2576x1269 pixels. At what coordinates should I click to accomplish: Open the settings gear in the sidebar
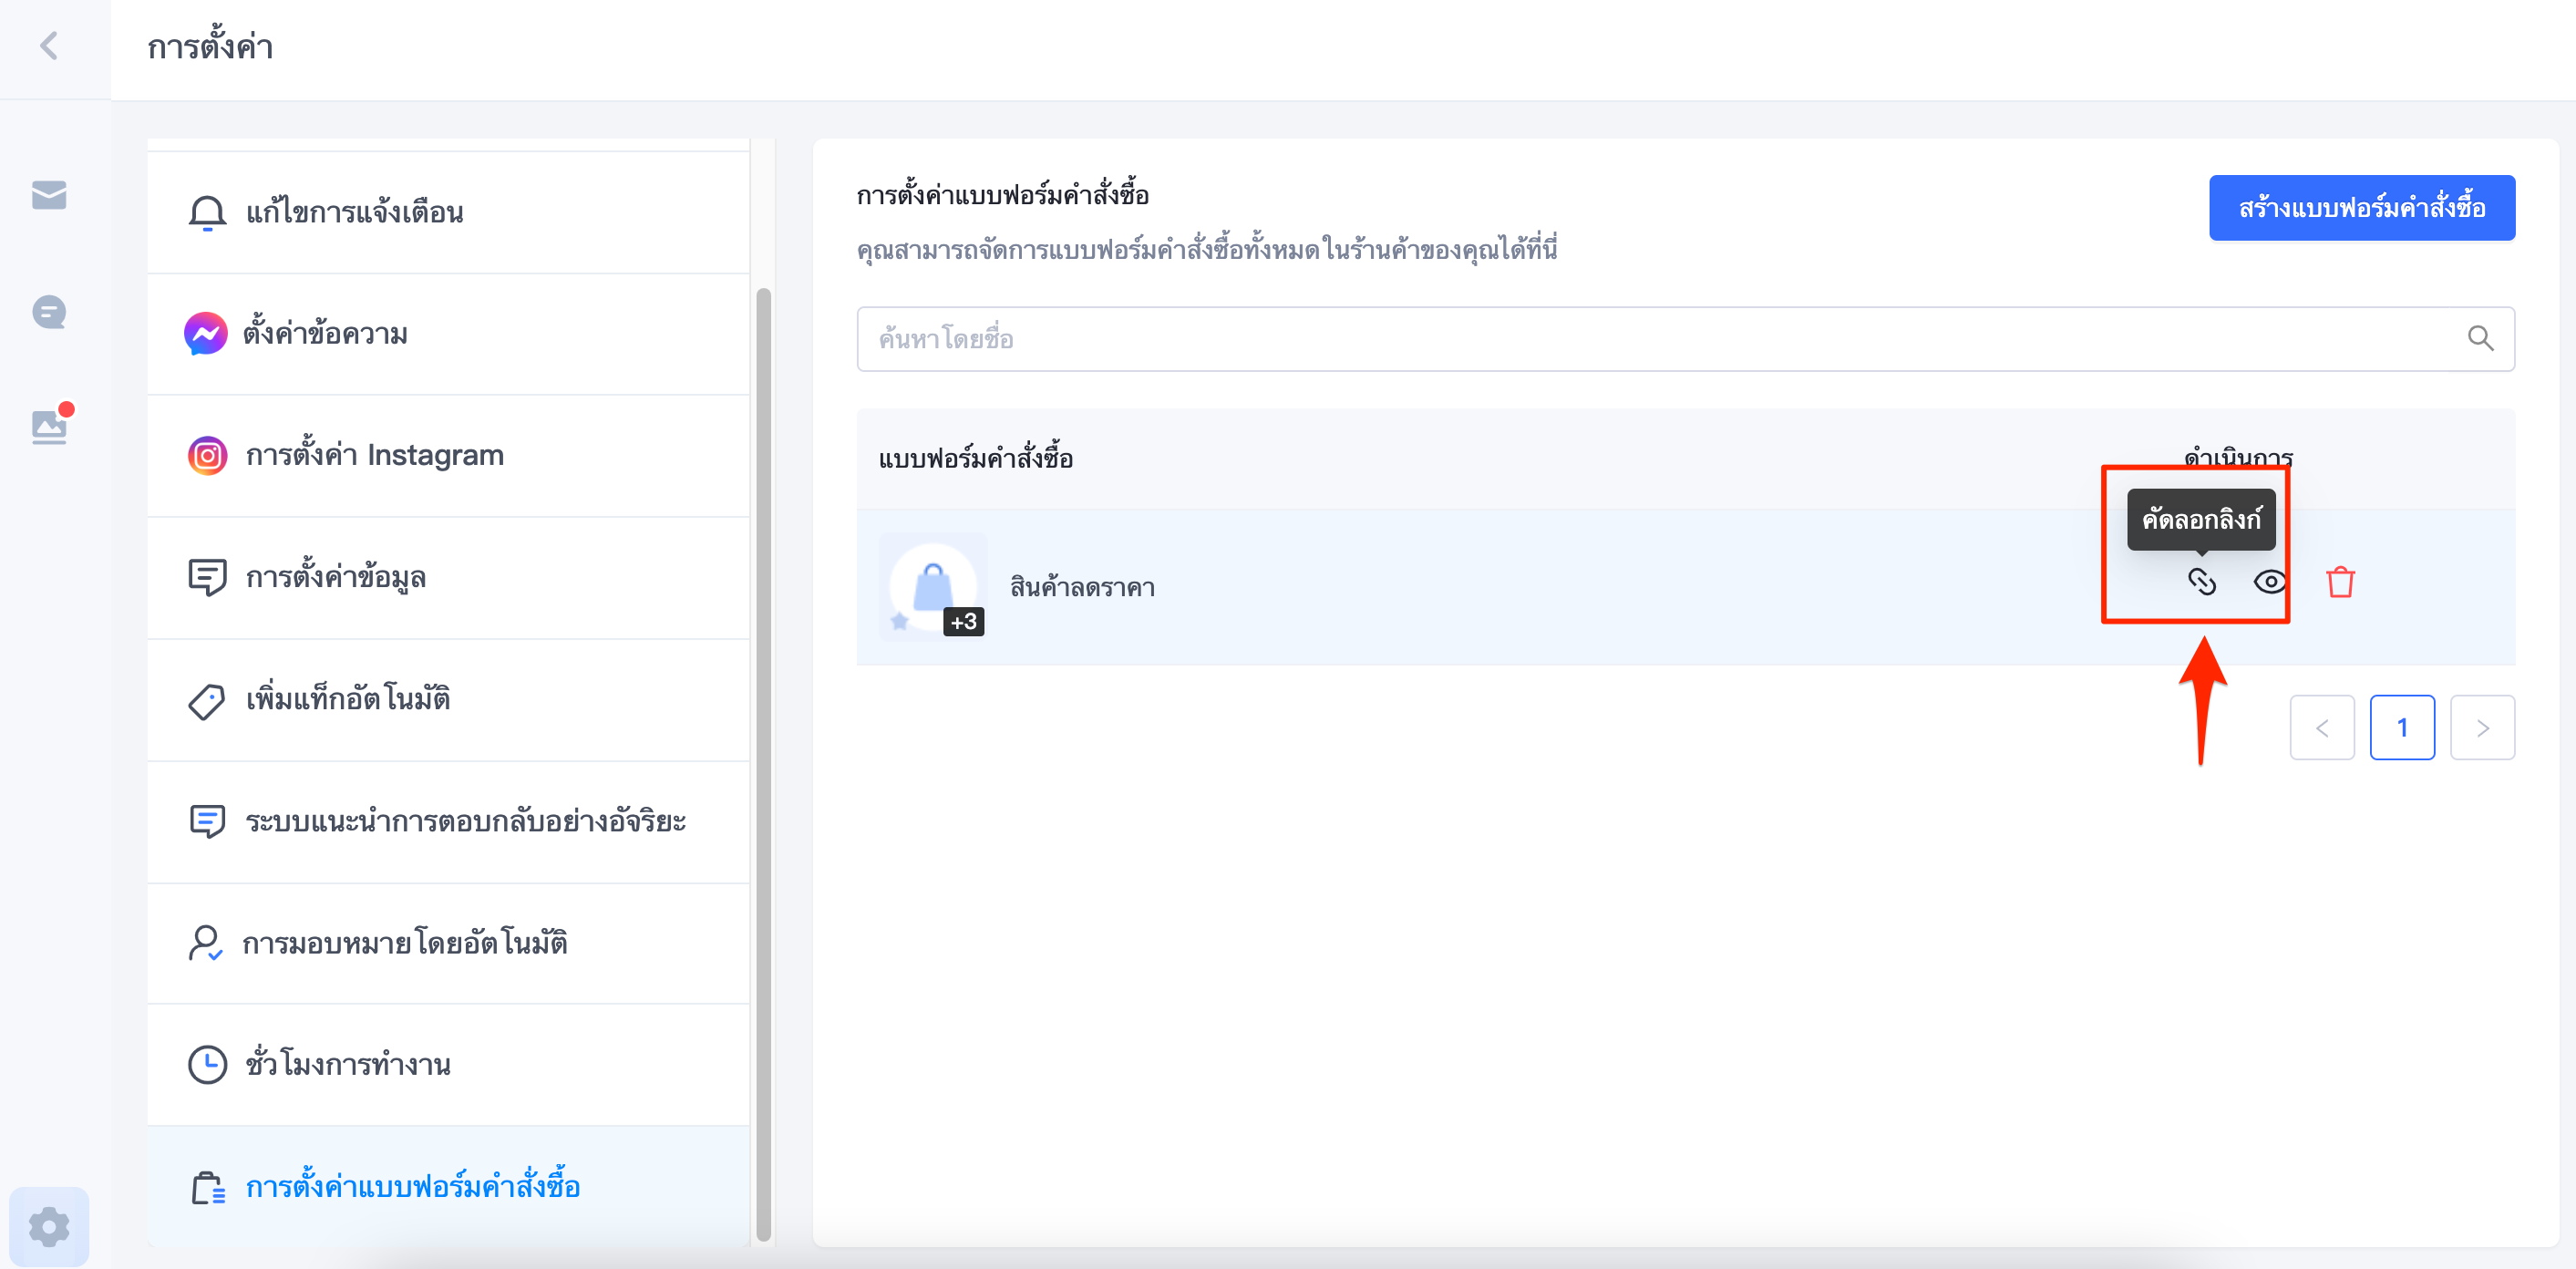pyautogui.click(x=49, y=1227)
